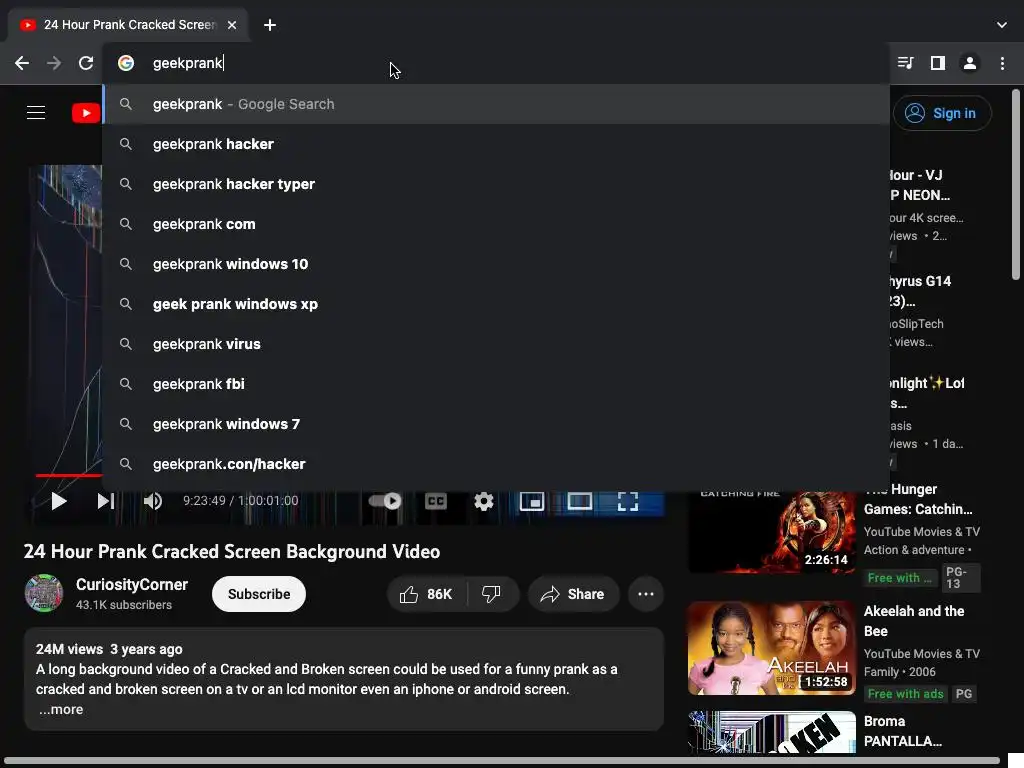Open the media control icon in toolbar
1024x768 pixels.
pos(905,63)
